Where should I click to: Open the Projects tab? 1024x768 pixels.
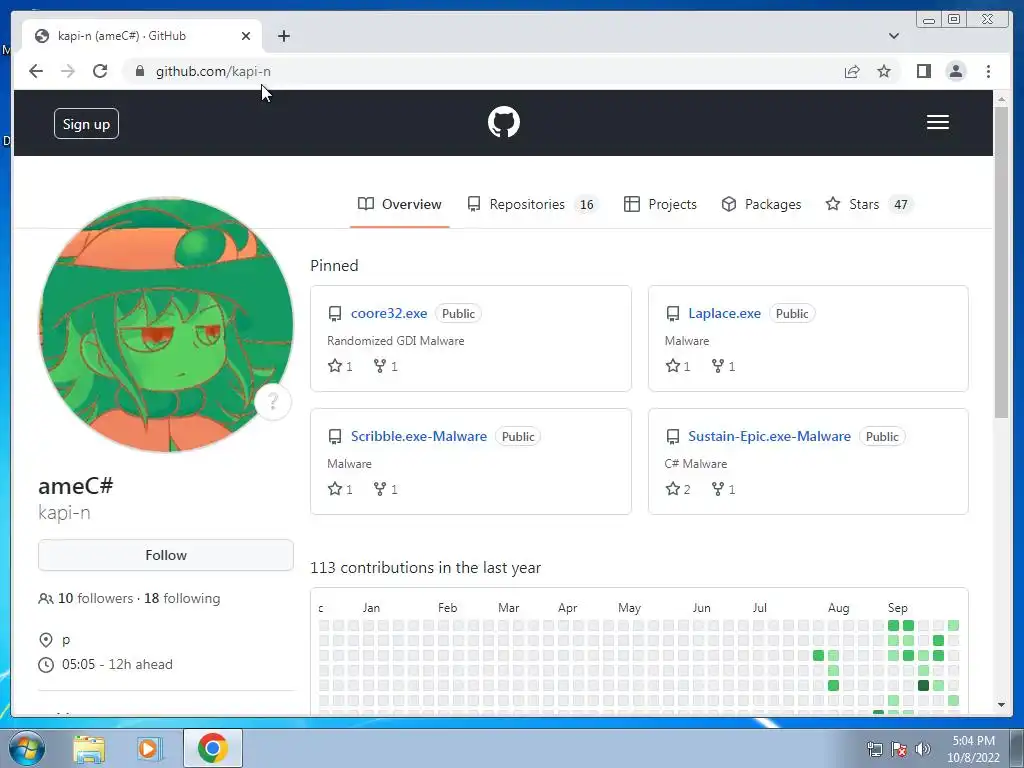660,204
